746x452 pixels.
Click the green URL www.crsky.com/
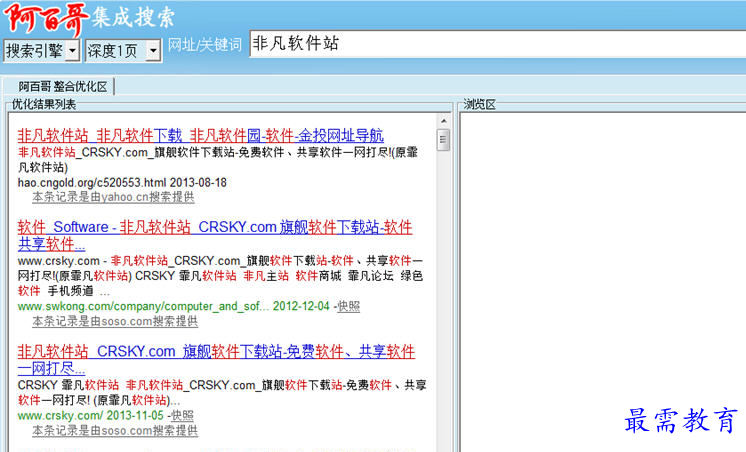coord(60,416)
